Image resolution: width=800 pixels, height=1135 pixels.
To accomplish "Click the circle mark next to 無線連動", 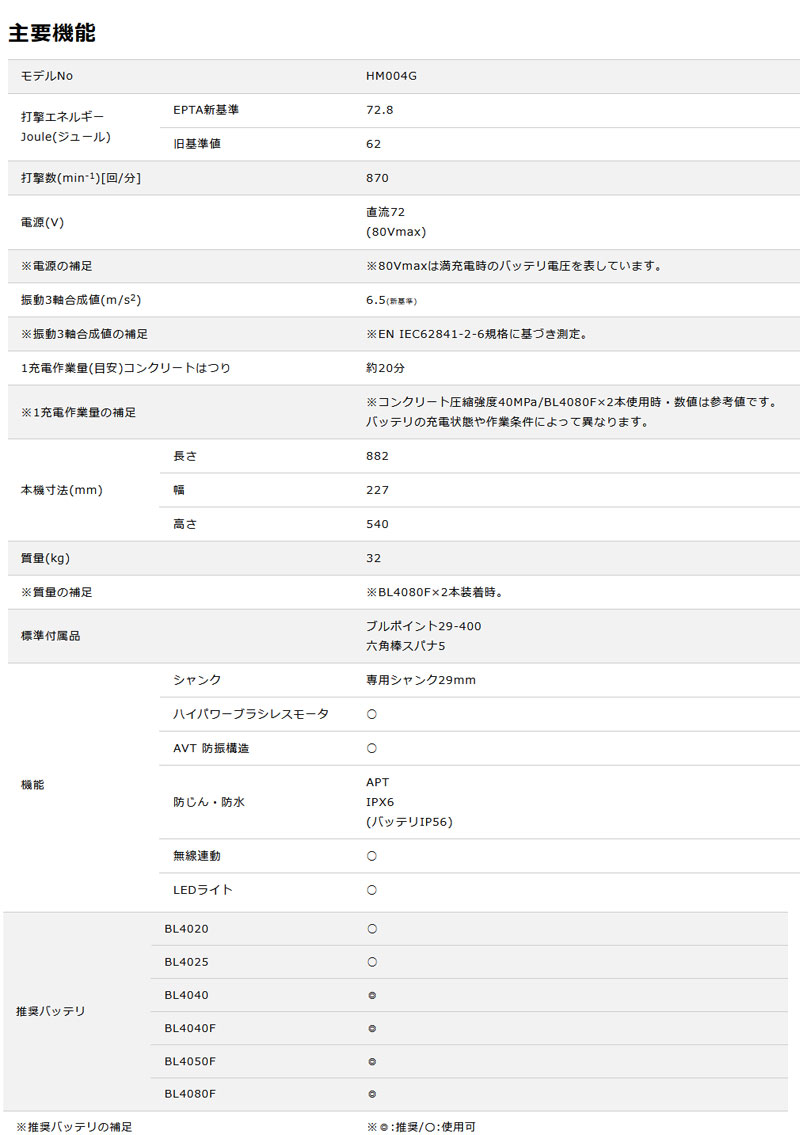I will coord(372,856).
